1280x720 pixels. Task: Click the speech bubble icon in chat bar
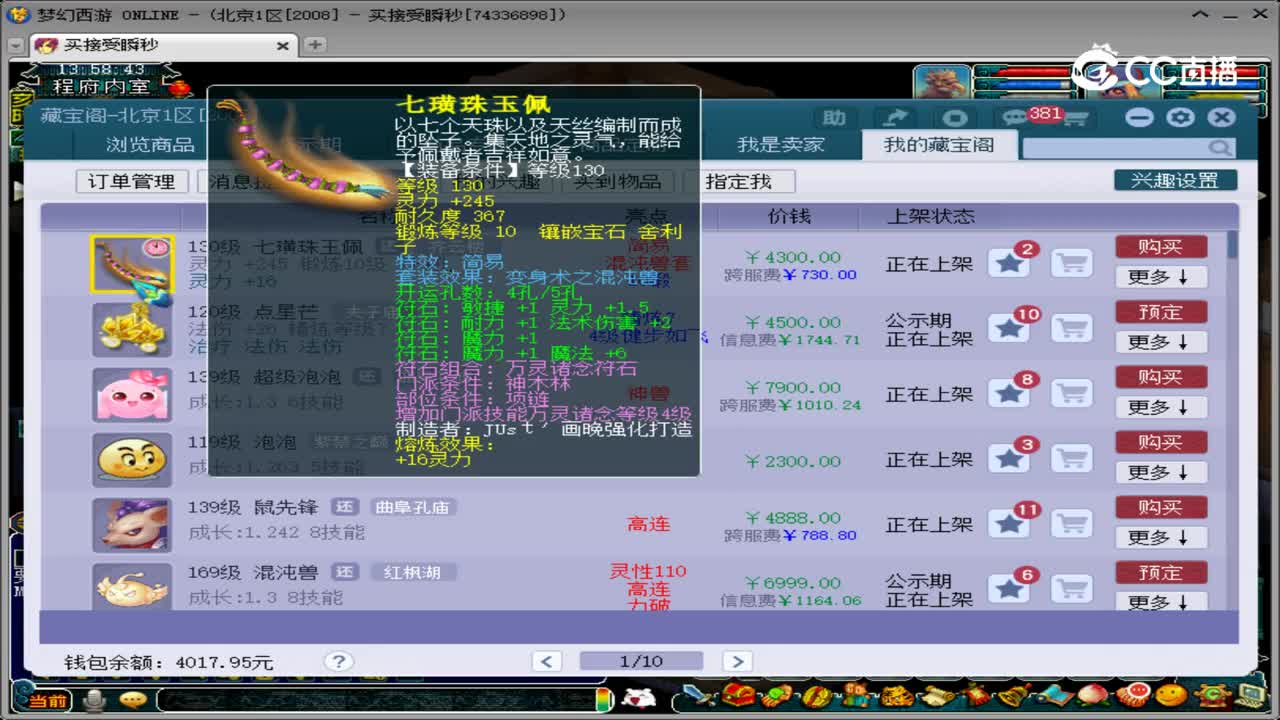pos(132,699)
